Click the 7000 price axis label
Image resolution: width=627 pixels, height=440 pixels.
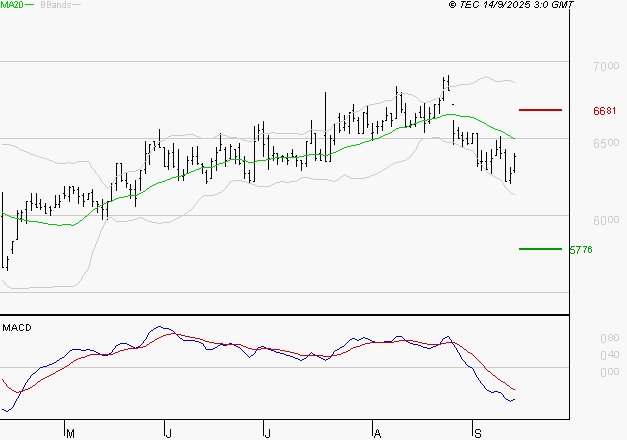[606, 66]
